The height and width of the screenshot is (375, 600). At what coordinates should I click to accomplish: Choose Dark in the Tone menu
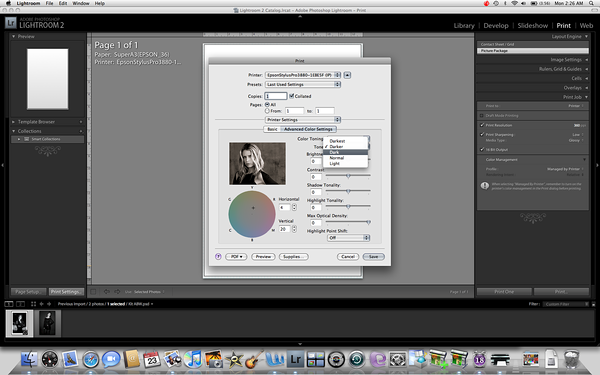[346, 152]
